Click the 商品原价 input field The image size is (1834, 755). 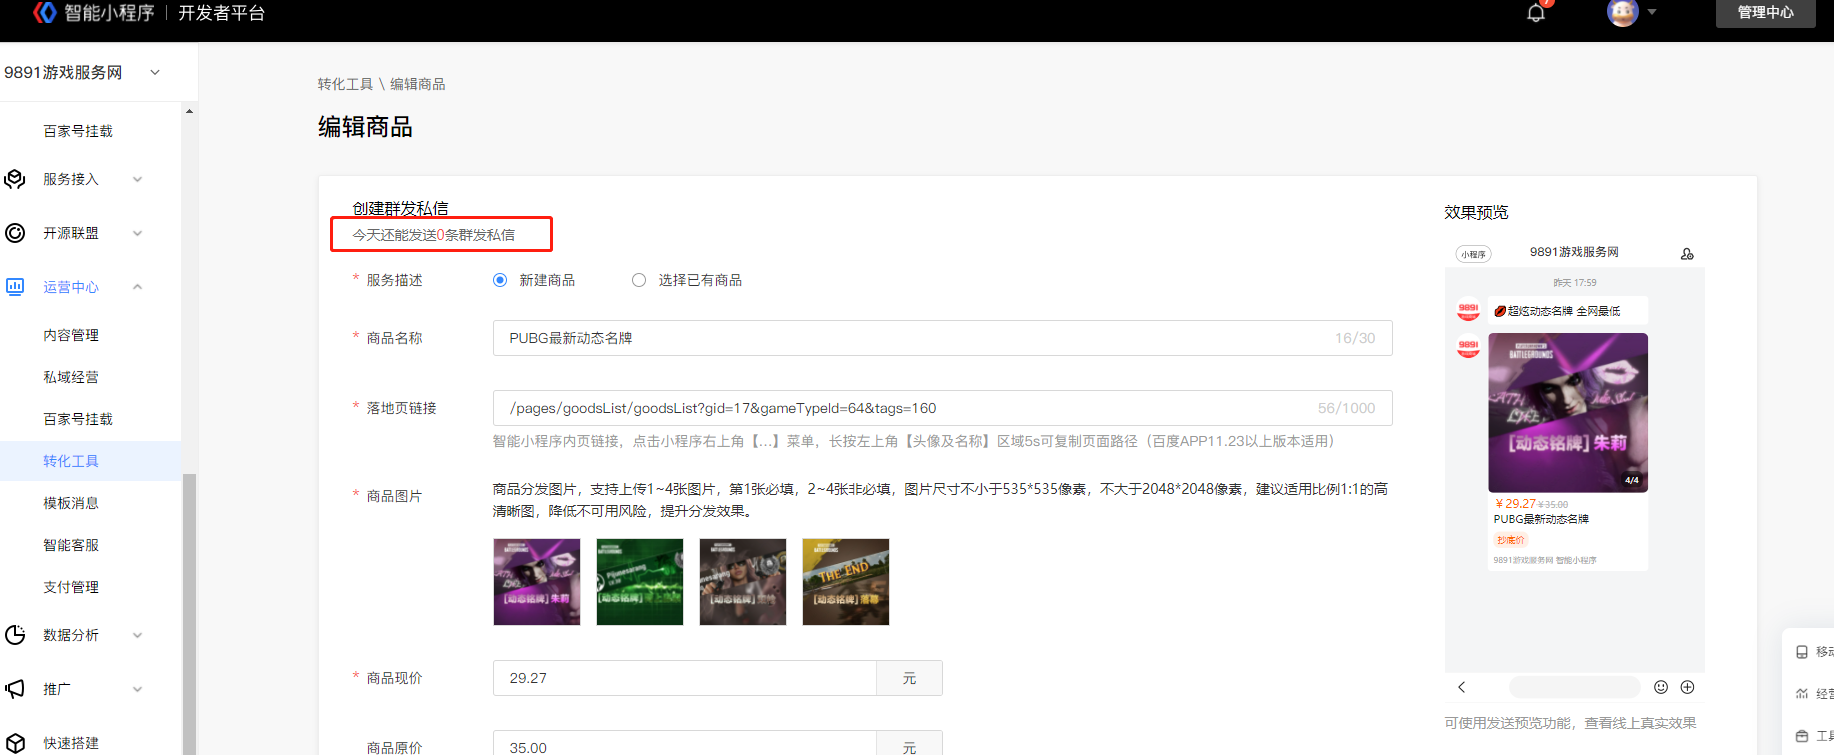(685, 743)
